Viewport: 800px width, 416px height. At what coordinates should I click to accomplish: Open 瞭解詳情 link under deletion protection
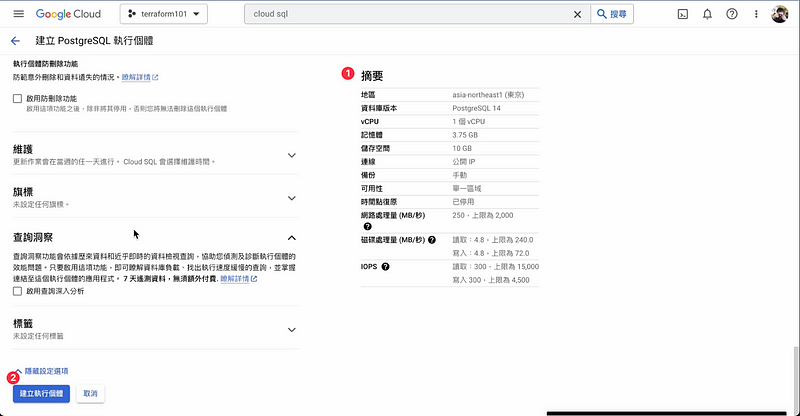pos(140,78)
